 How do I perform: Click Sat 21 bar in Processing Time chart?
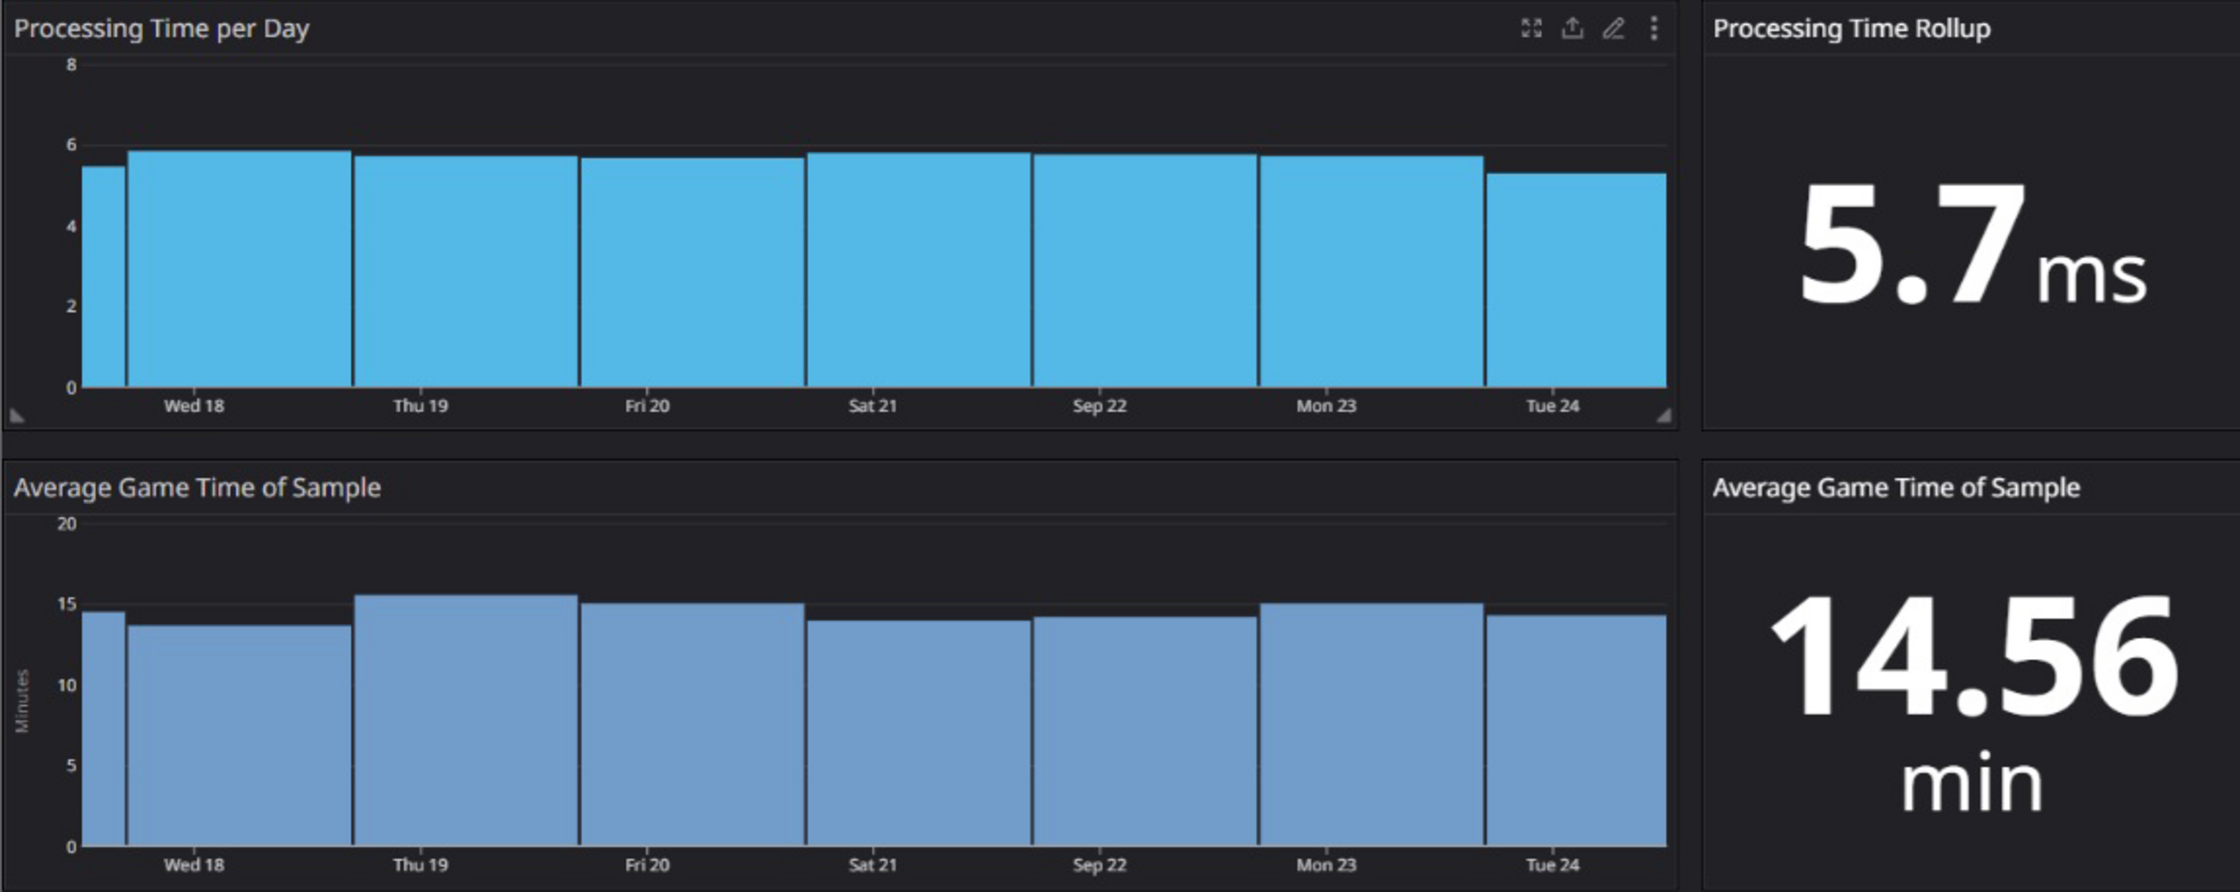[x=919, y=270]
